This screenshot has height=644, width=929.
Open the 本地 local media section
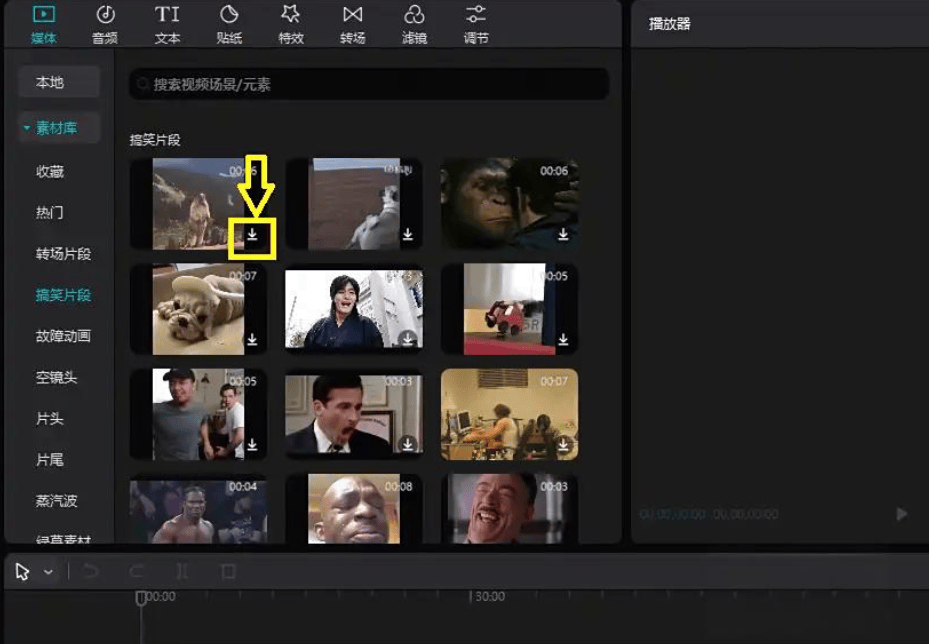pos(57,82)
